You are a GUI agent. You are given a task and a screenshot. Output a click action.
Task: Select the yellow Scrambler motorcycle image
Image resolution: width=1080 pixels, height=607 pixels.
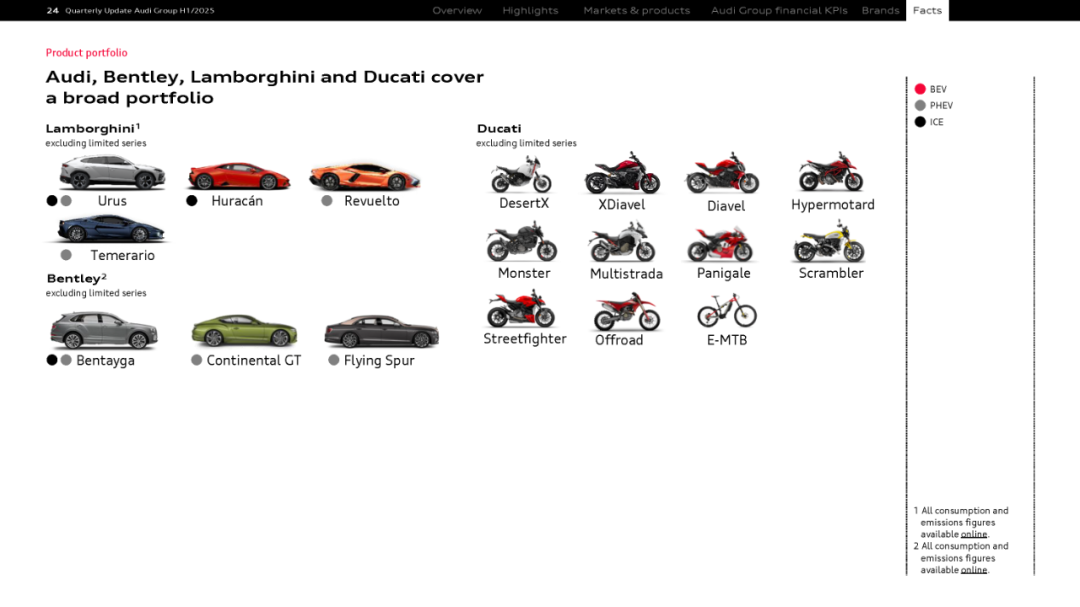pos(828,242)
